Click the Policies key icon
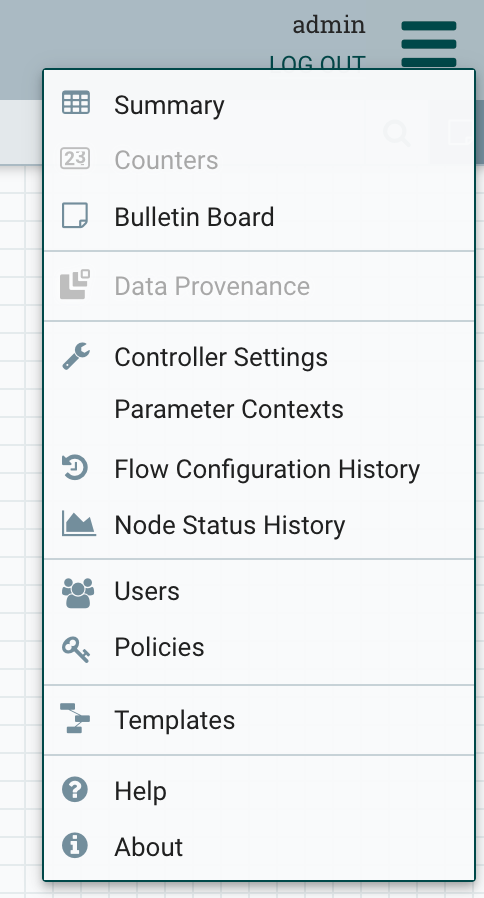 click(x=76, y=649)
